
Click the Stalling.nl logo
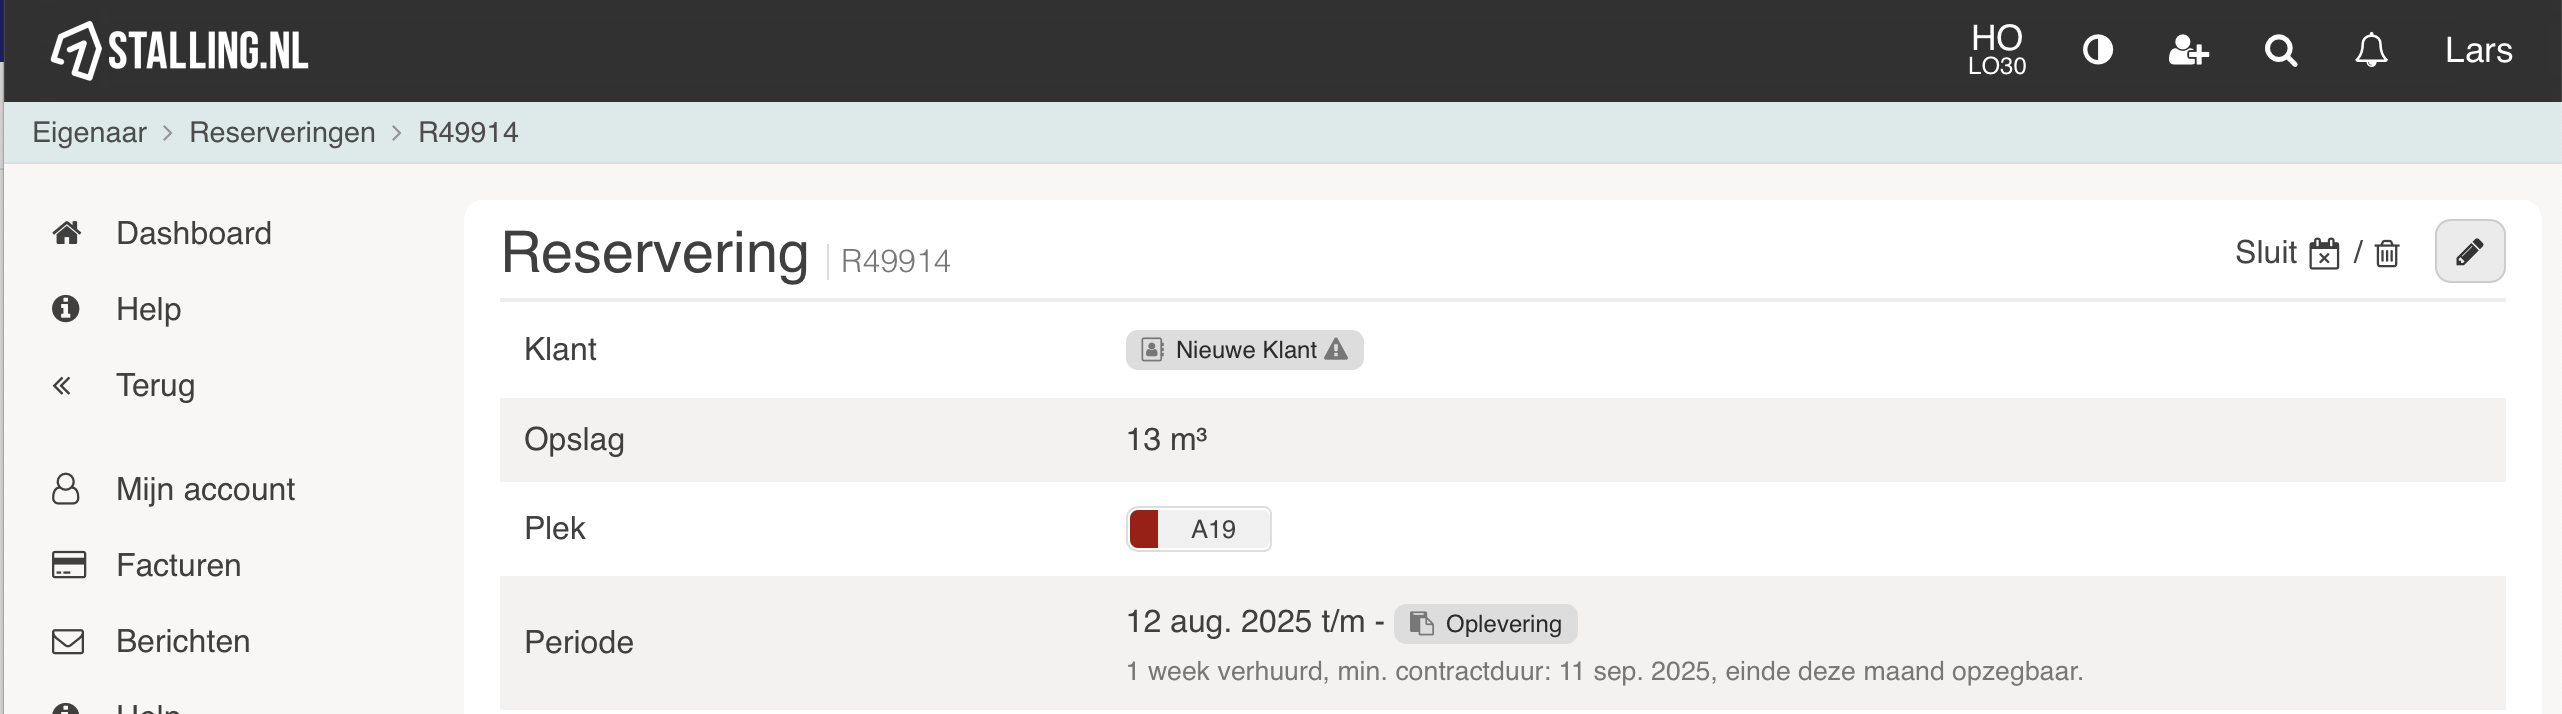pyautogui.click(x=180, y=50)
